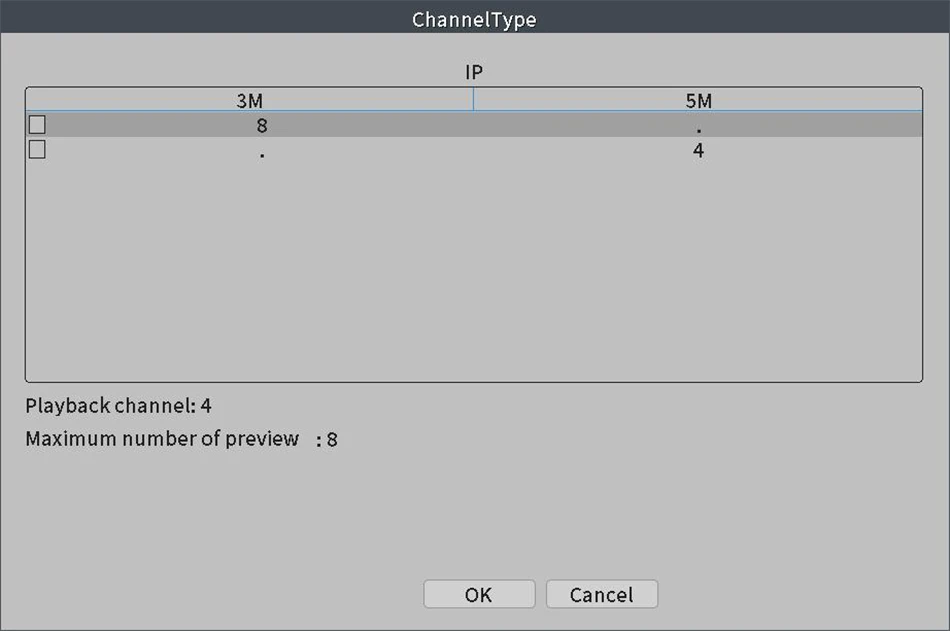Click the dot cell under 5M in the first row
Viewport: 950px width, 631px height.
tap(698, 127)
